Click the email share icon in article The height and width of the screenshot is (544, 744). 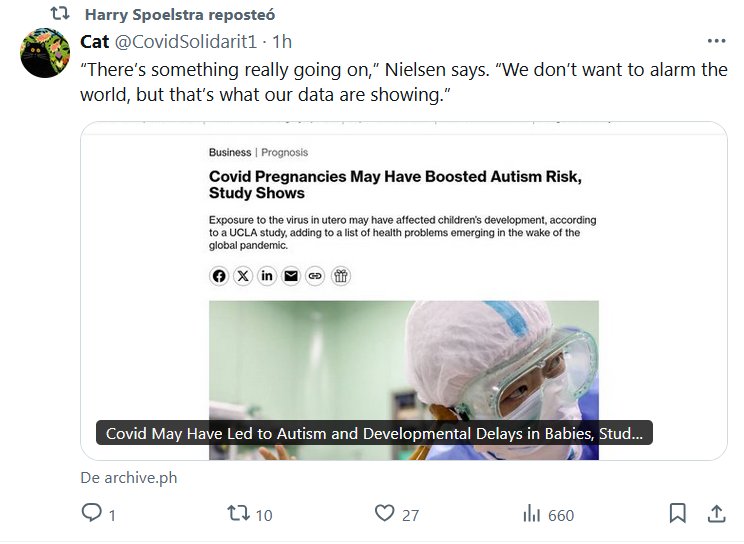[x=291, y=276]
